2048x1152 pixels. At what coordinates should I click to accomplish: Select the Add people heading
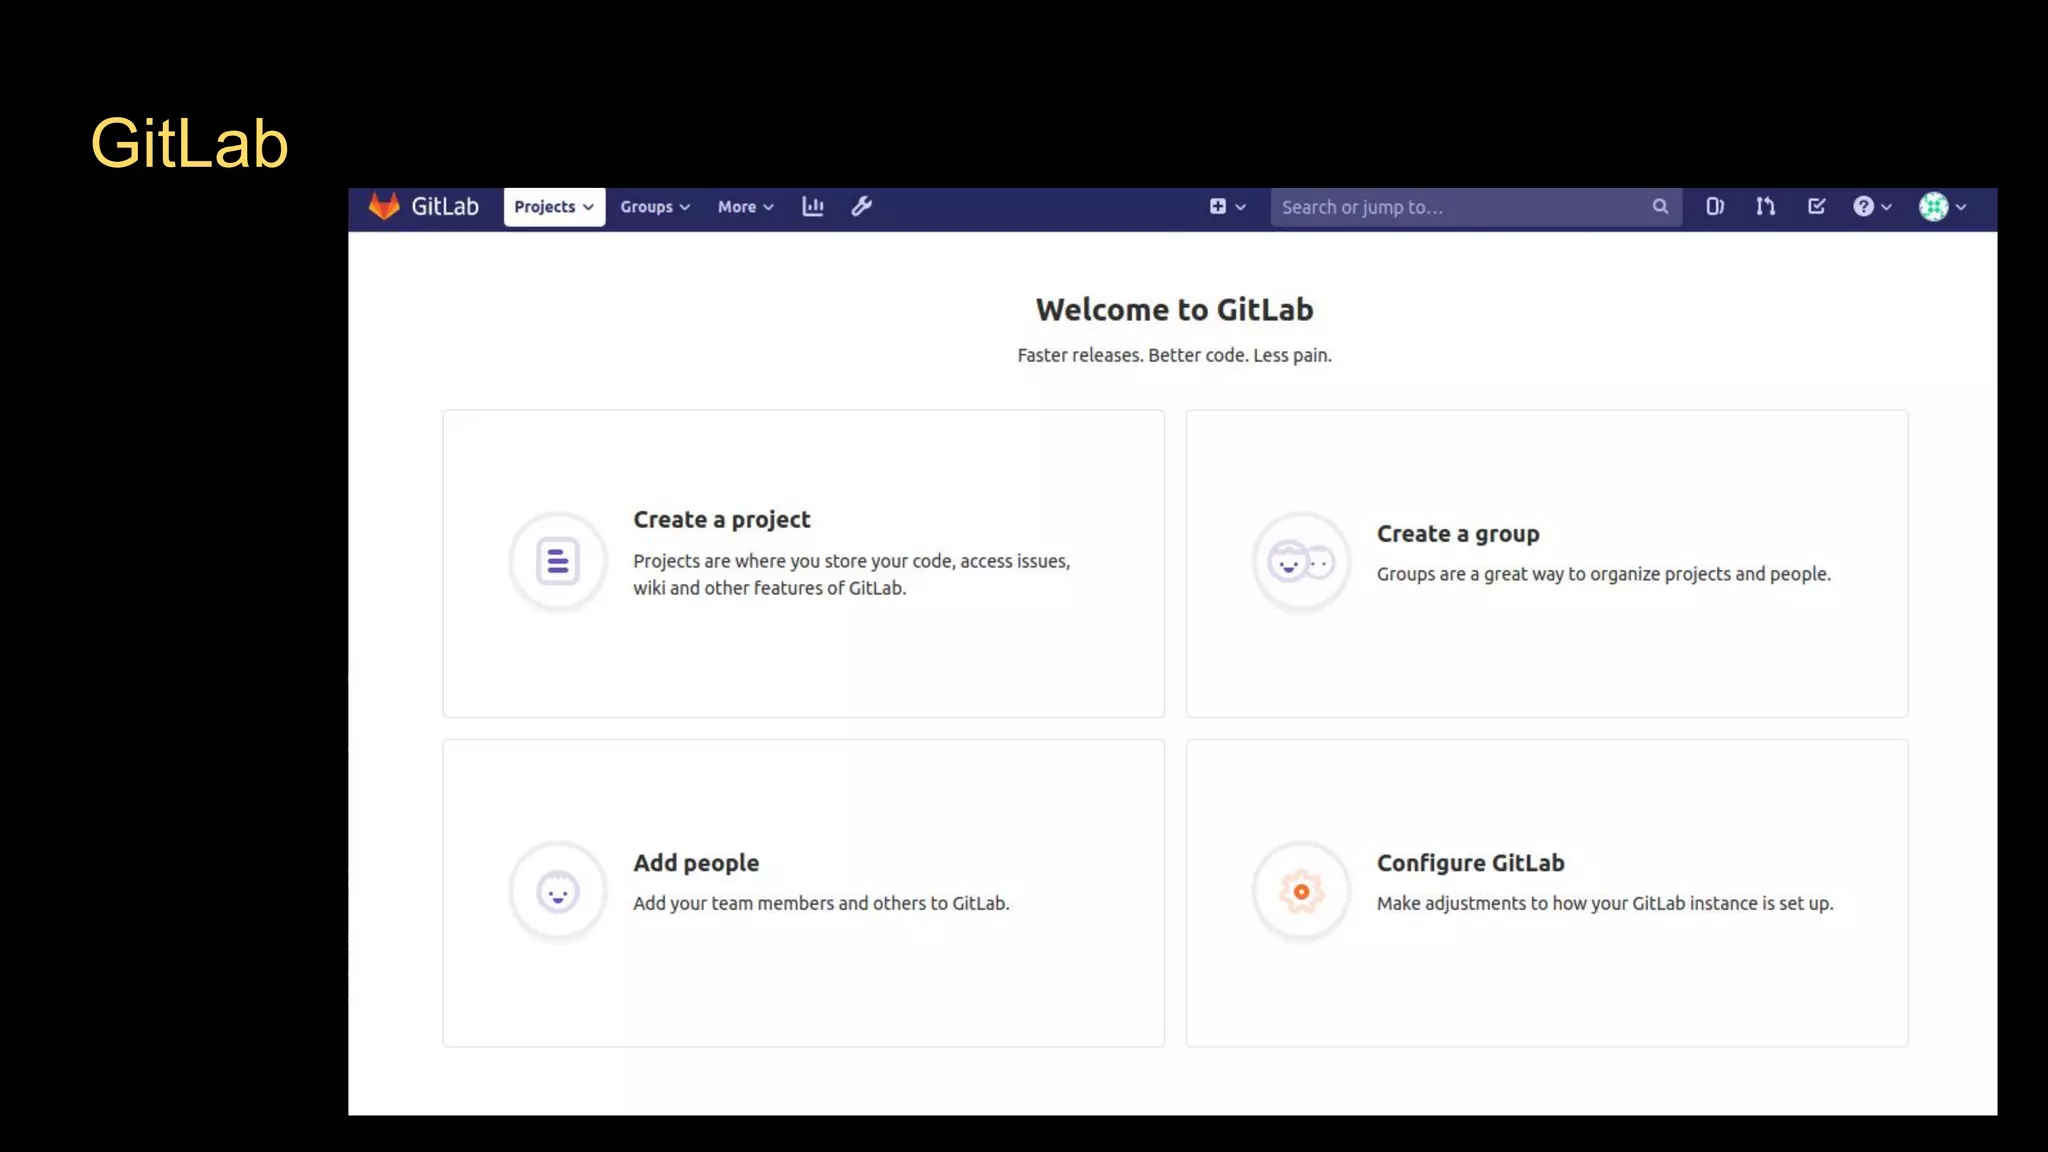pos(696,863)
